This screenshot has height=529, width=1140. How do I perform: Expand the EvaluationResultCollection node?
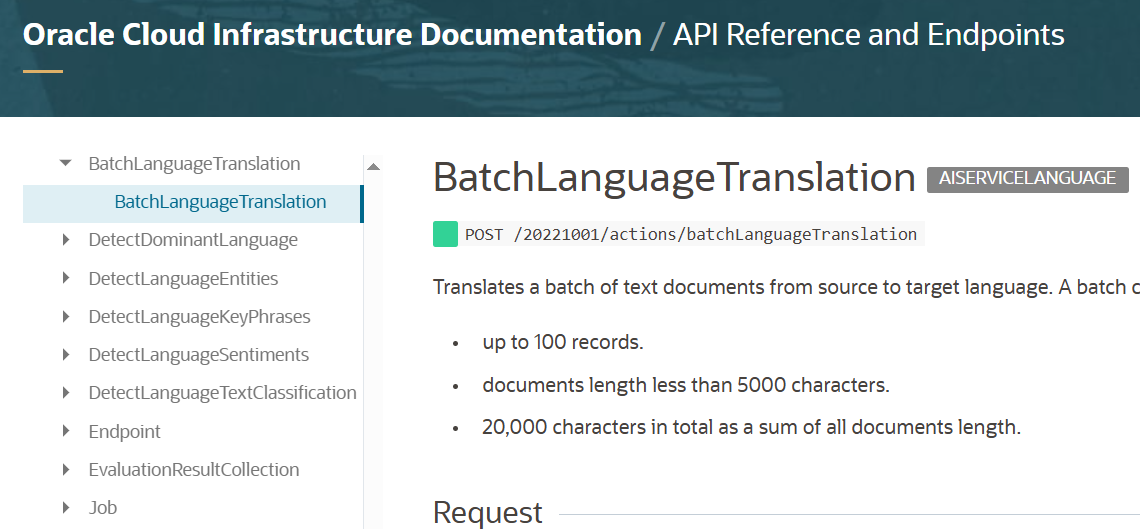[x=66, y=469]
